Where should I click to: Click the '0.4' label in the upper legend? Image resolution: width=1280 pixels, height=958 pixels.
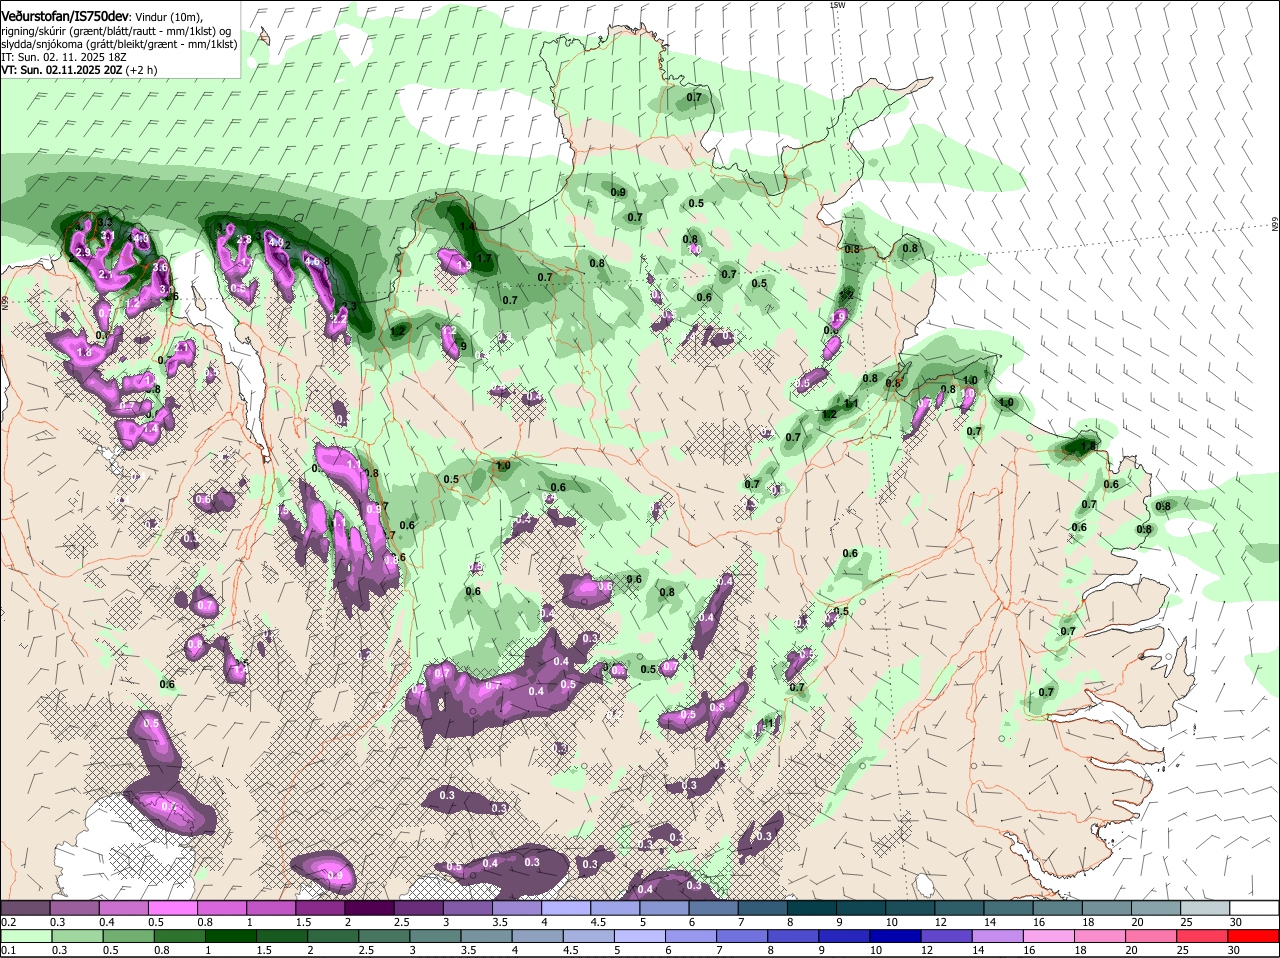point(107,921)
